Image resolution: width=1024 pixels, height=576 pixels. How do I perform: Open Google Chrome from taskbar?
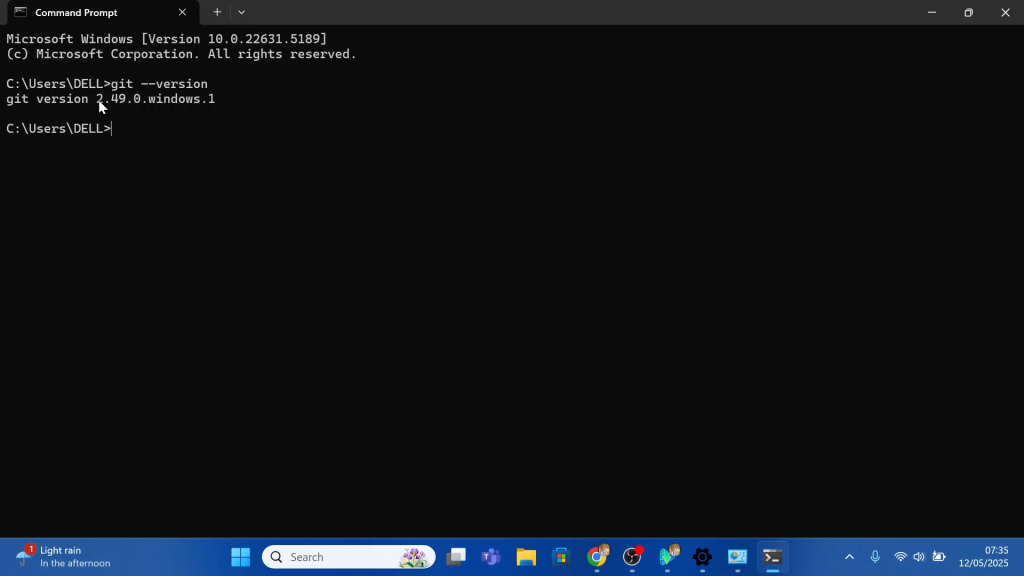pyautogui.click(x=597, y=557)
